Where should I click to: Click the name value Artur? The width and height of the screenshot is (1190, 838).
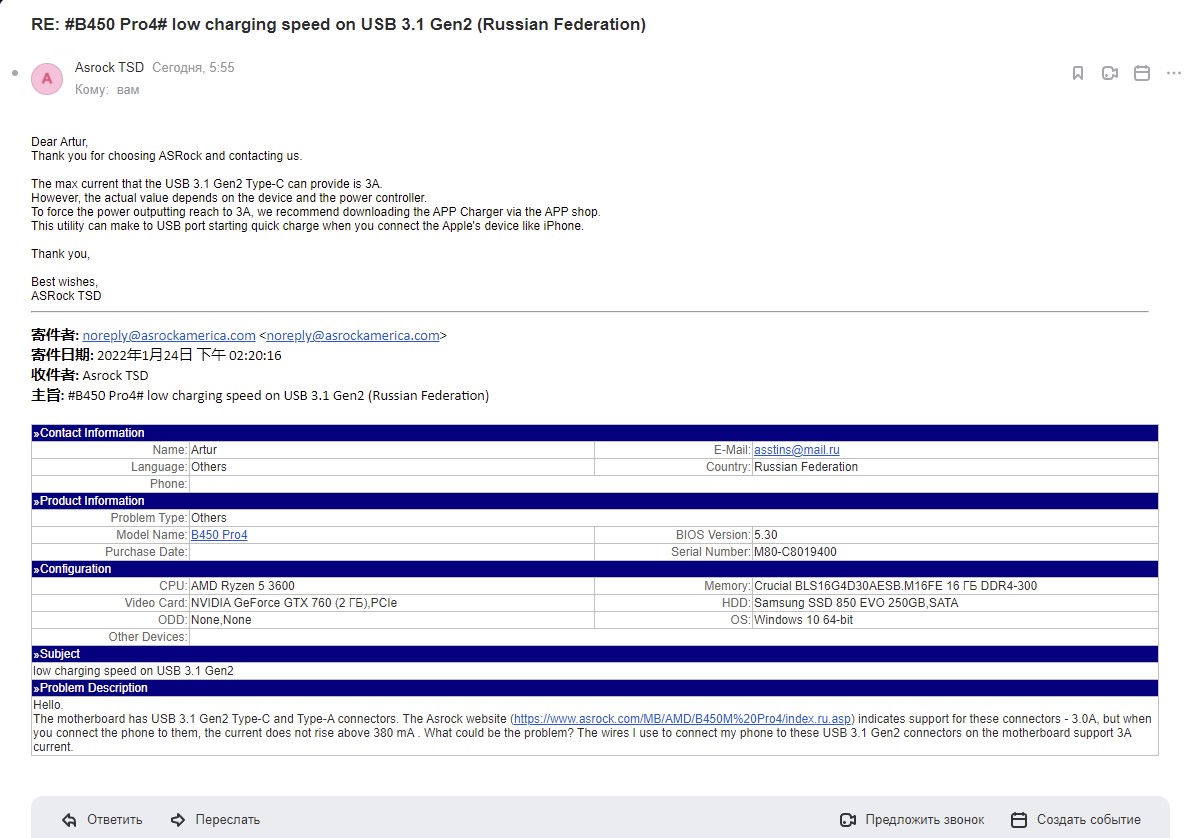pyautogui.click(x=203, y=450)
